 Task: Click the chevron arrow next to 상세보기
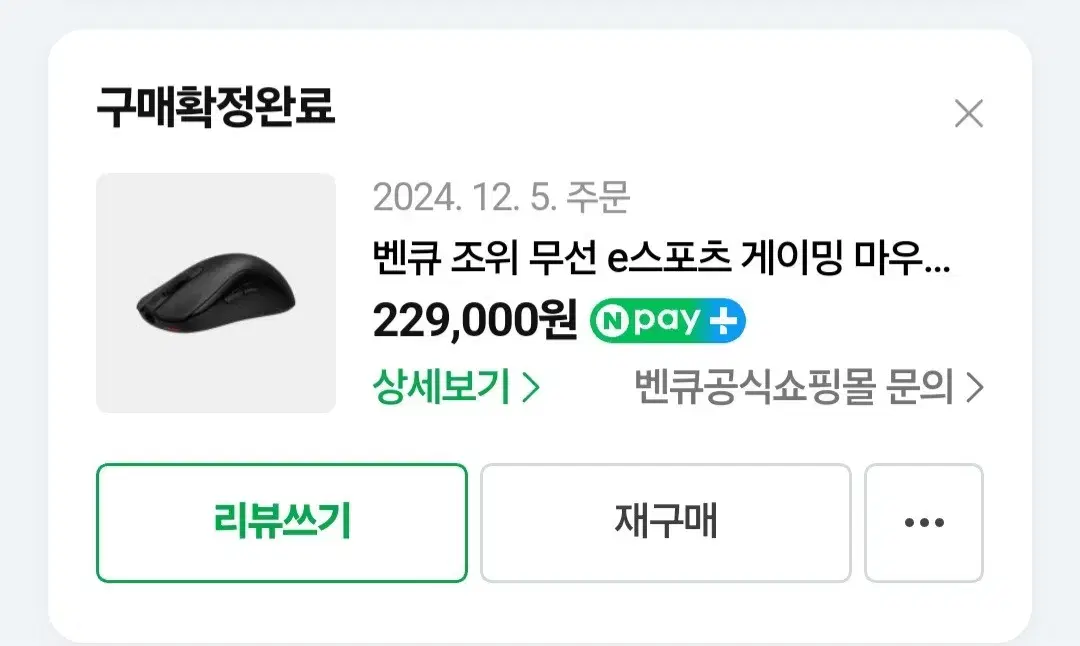pos(531,388)
